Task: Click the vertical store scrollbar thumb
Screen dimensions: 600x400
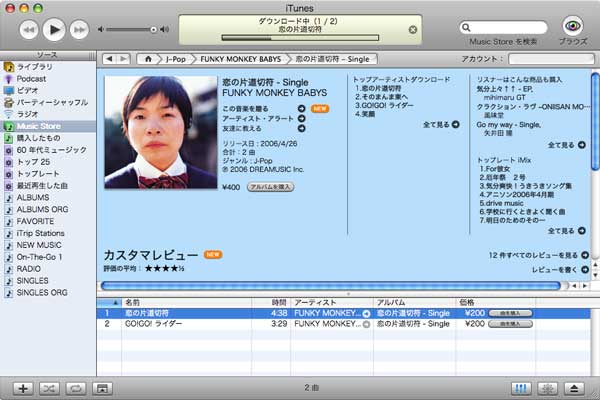Action: click(x=595, y=122)
